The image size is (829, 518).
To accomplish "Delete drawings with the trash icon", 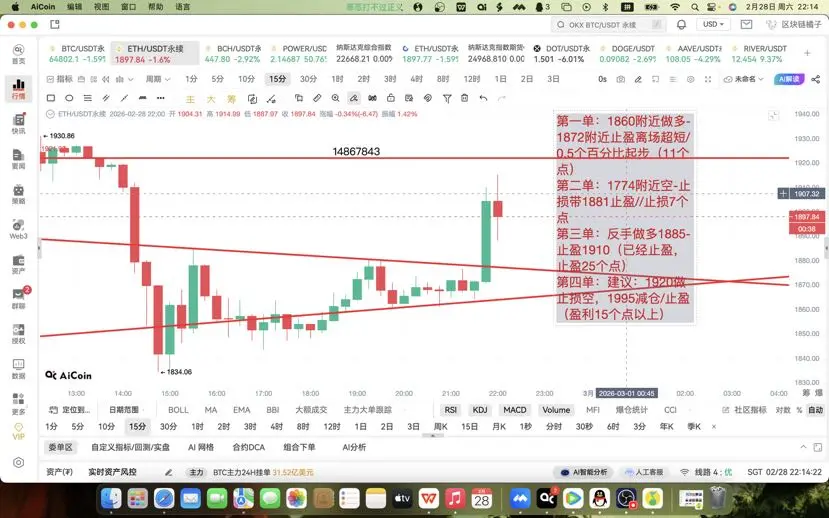I will [x=464, y=98].
